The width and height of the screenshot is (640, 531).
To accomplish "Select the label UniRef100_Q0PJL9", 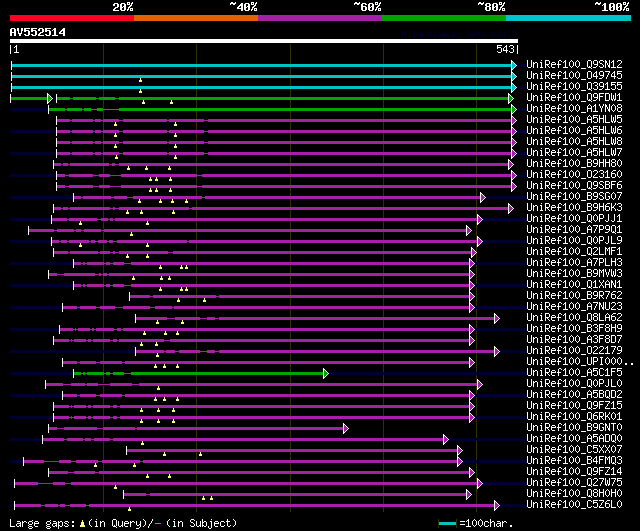I will pos(574,240).
